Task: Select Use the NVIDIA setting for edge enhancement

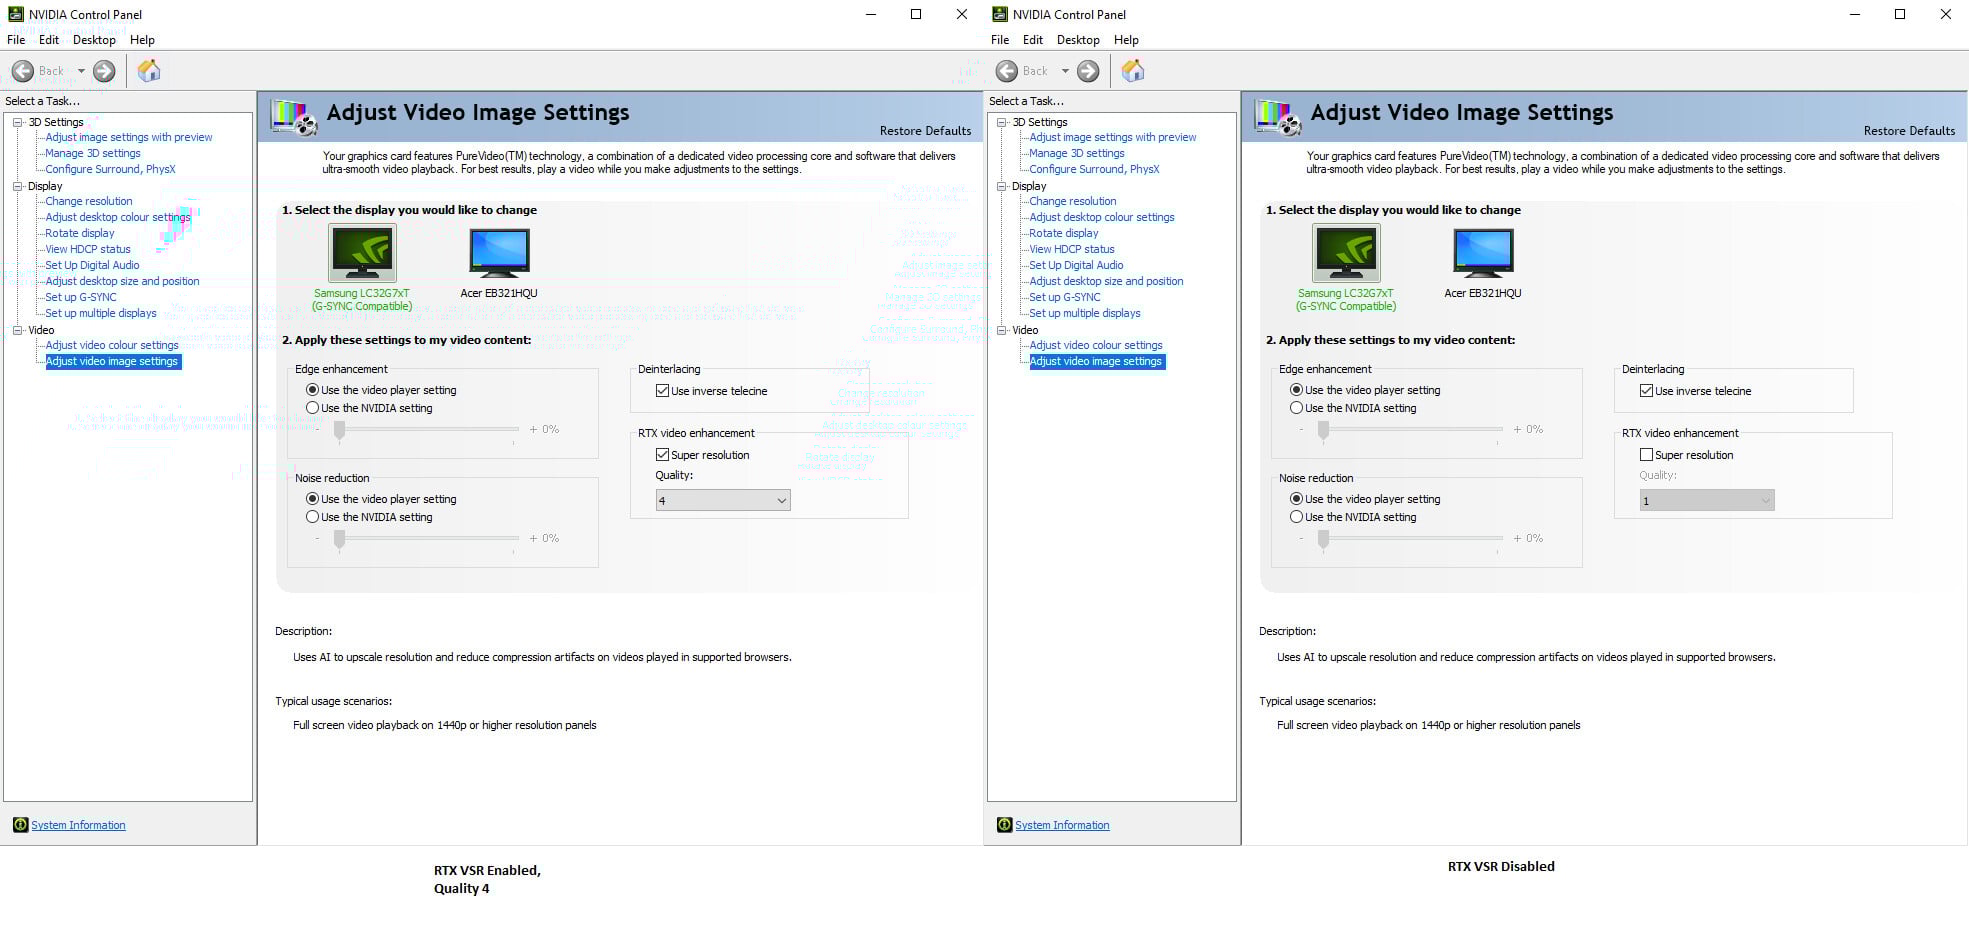Action: (312, 408)
